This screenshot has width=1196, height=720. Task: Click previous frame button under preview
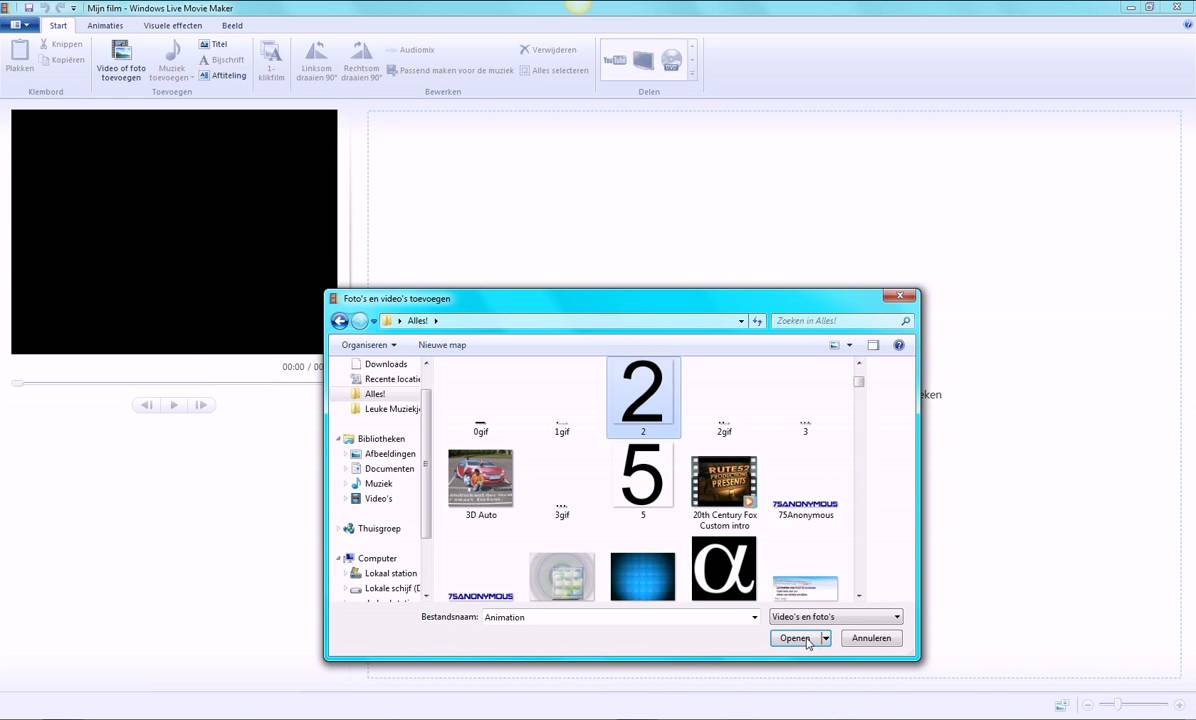146,405
